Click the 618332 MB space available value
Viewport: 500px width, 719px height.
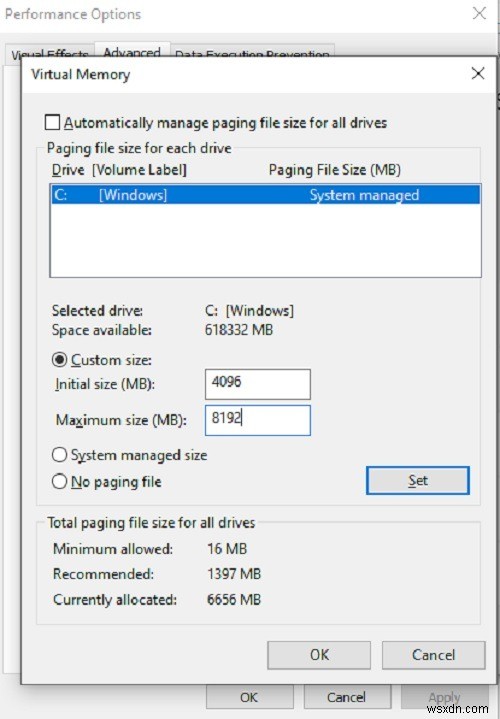239,330
